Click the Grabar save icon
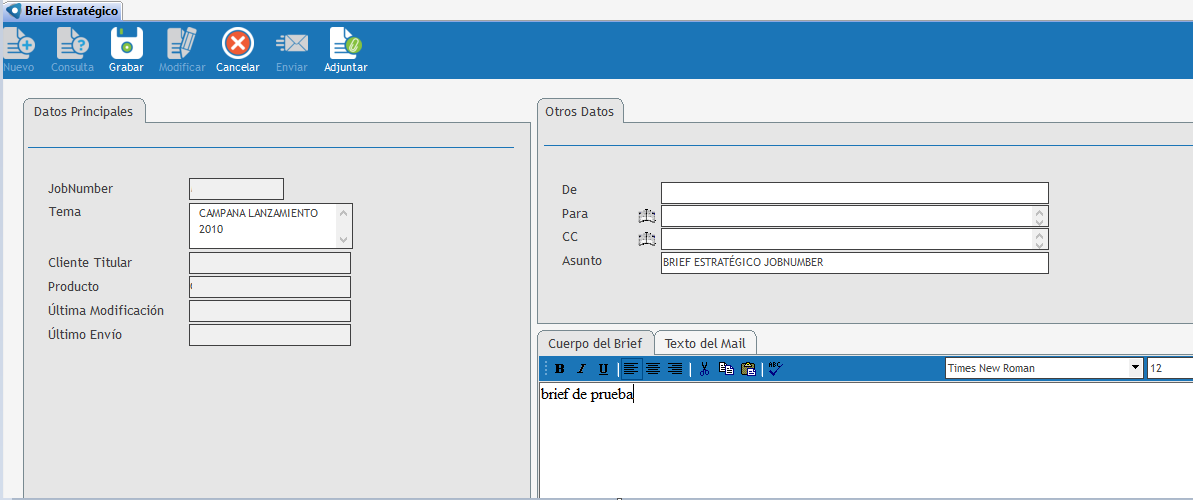Screen dimensions: 1193x500 [x=126, y=44]
